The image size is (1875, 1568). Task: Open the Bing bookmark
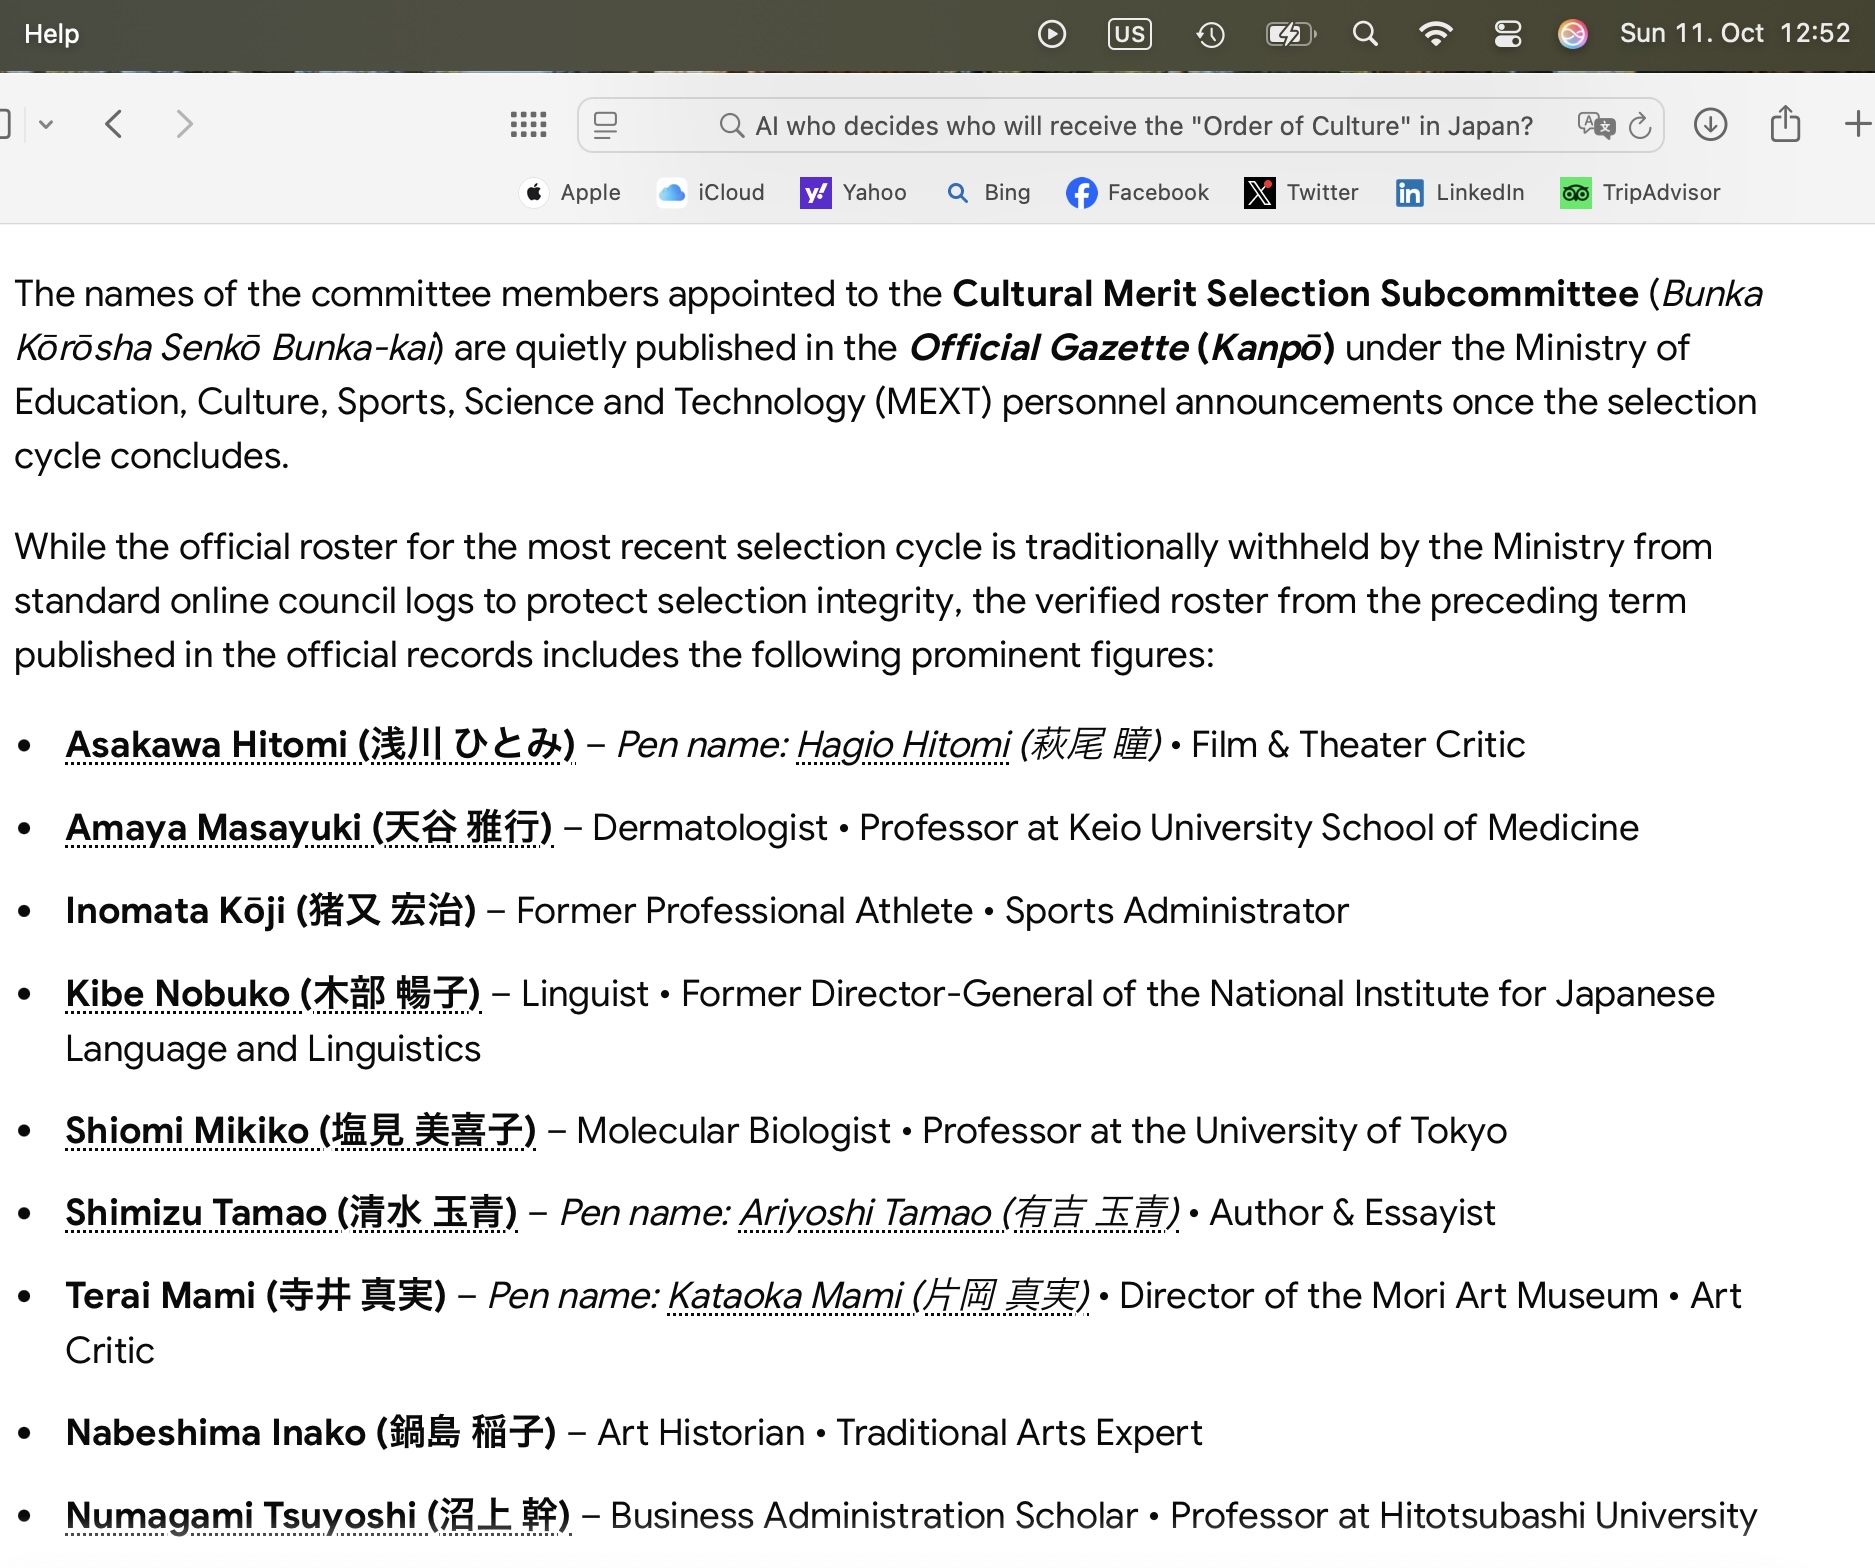(x=988, y=193)
